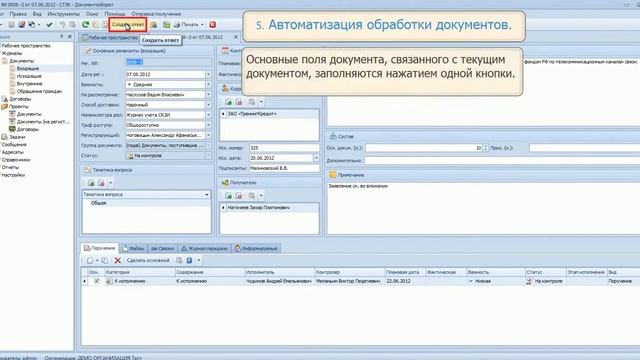Click gray icon right of Сделать основной
The width and height of the screenshot is (640, 360).
[x=179, y=260]
